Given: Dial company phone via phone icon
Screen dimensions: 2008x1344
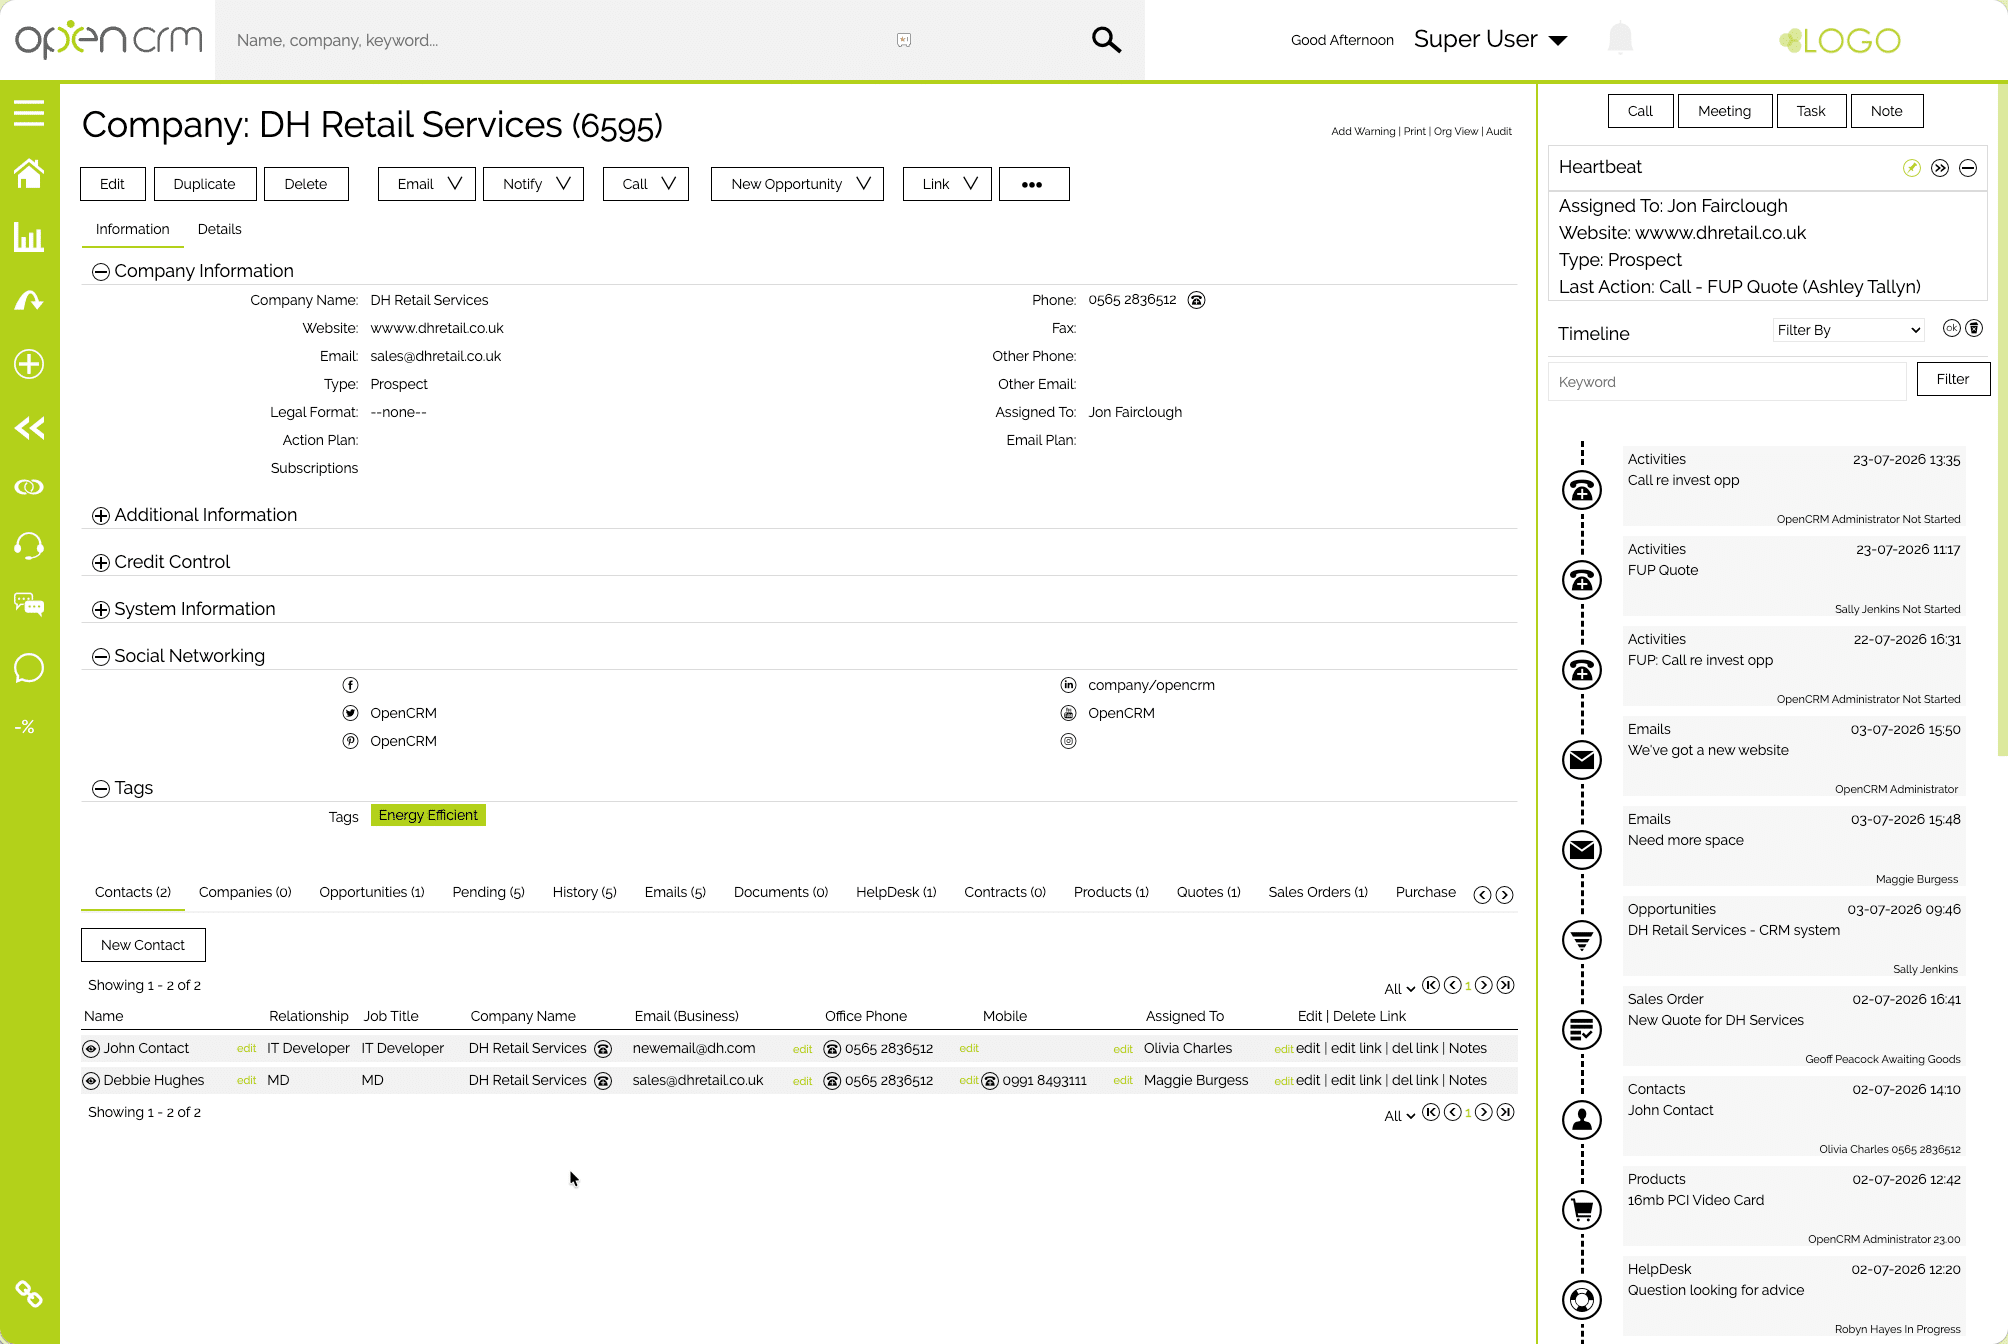Looking at the screenshot, I should click(1196, 300).
